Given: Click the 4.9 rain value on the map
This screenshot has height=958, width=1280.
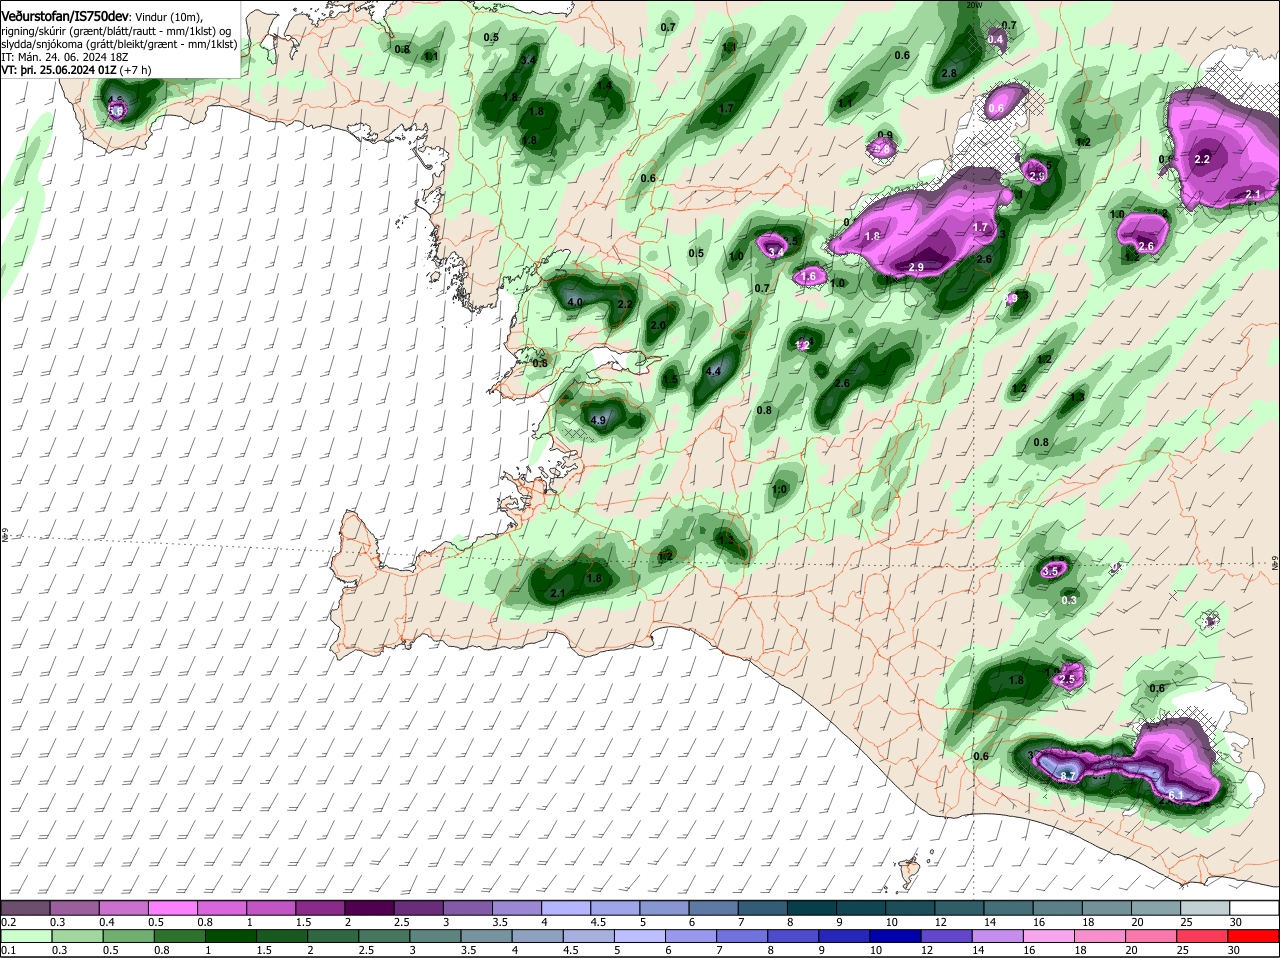Looking at the screenshot, I should [598, 420].
